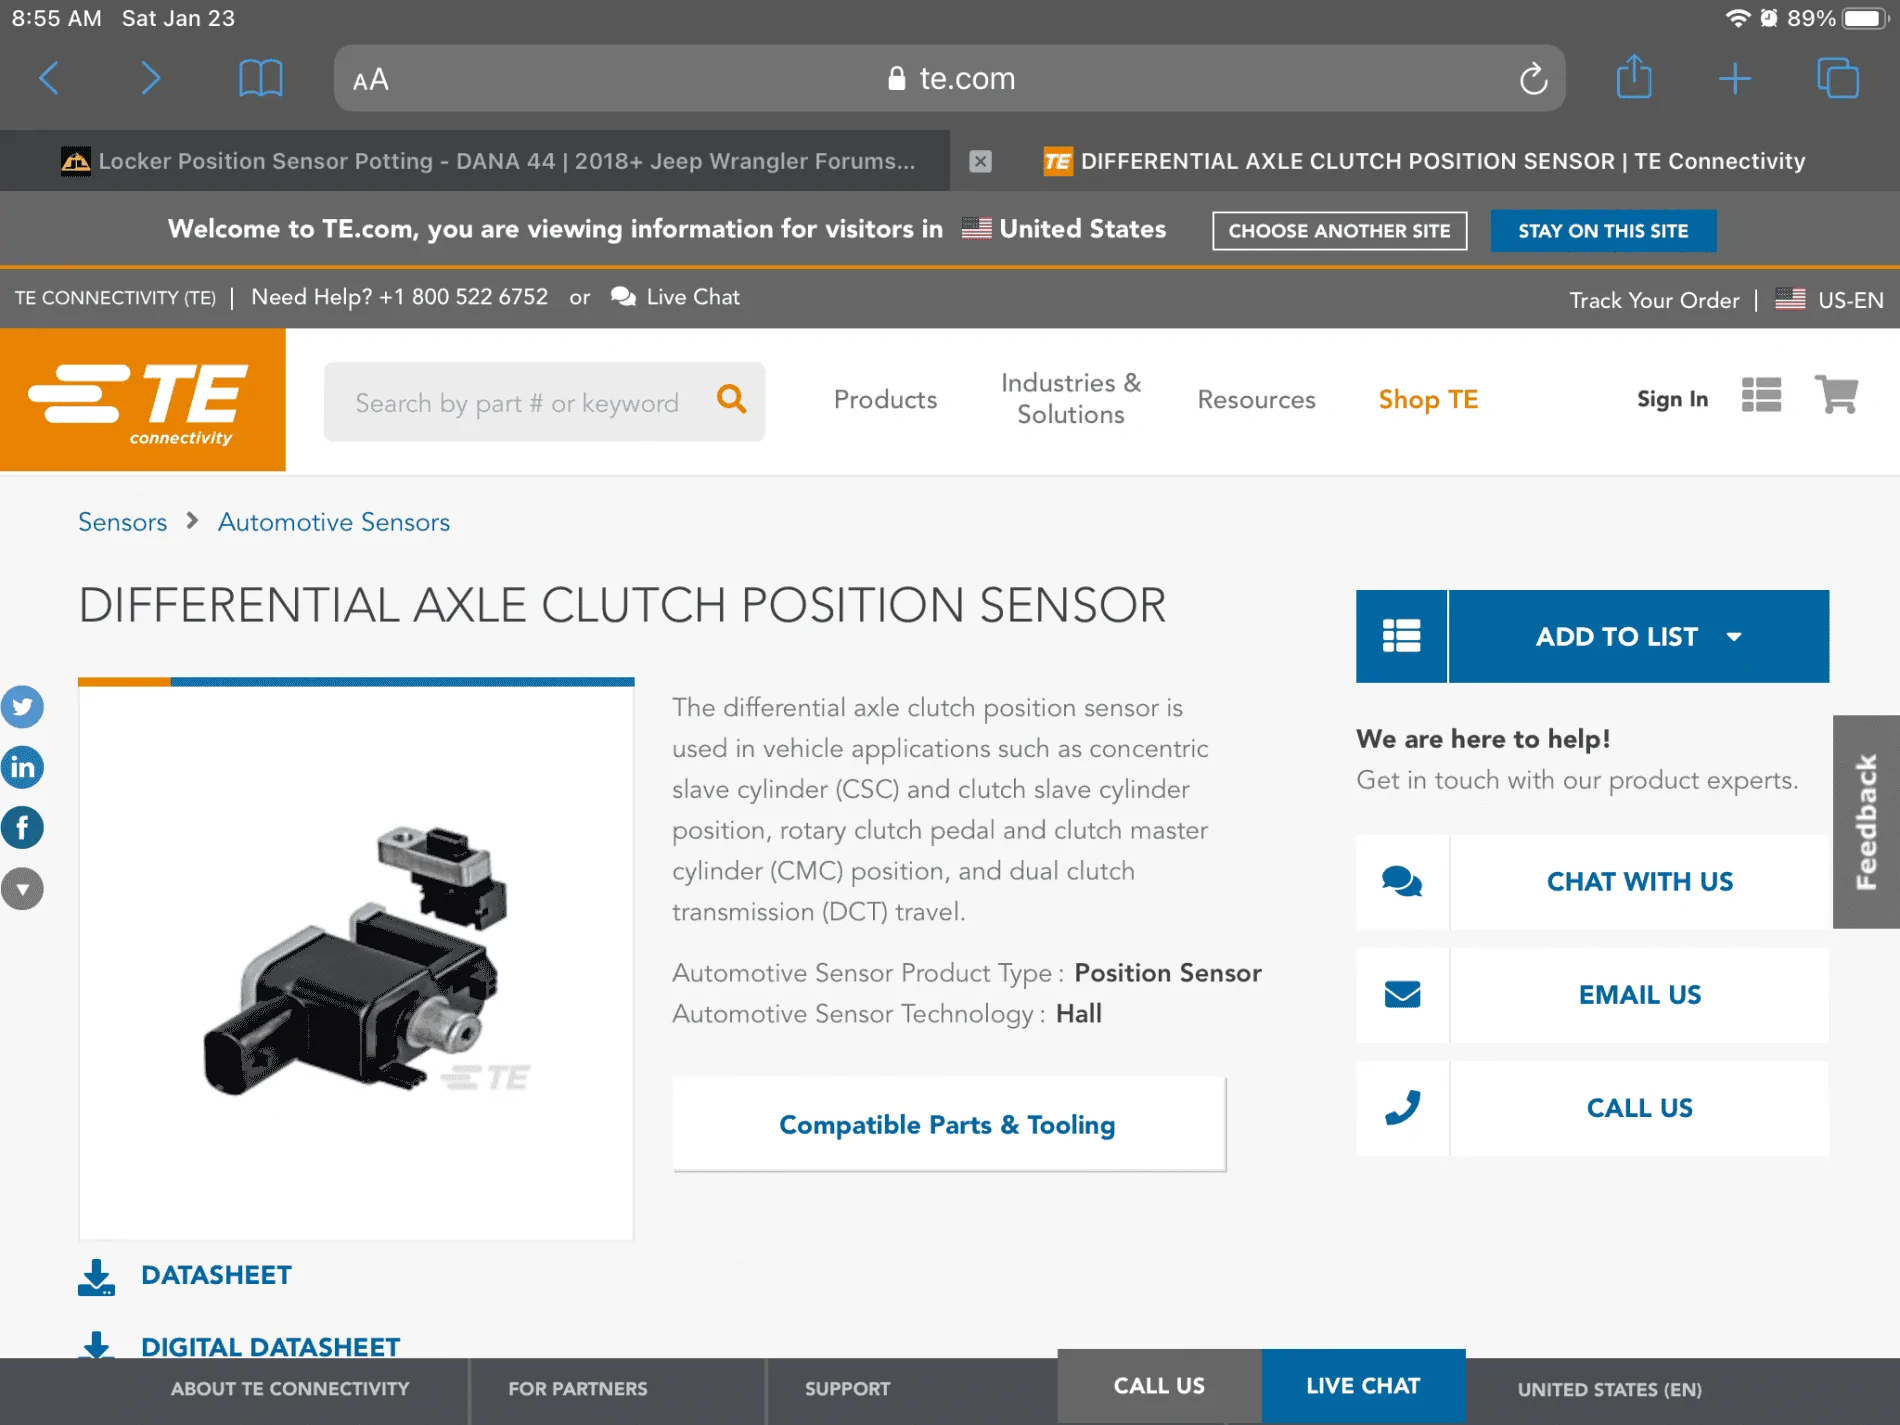This screenshot has width=1900, height=1425.
Task: Open About TE Connectivity footer menu
Action: point(290,1389)
